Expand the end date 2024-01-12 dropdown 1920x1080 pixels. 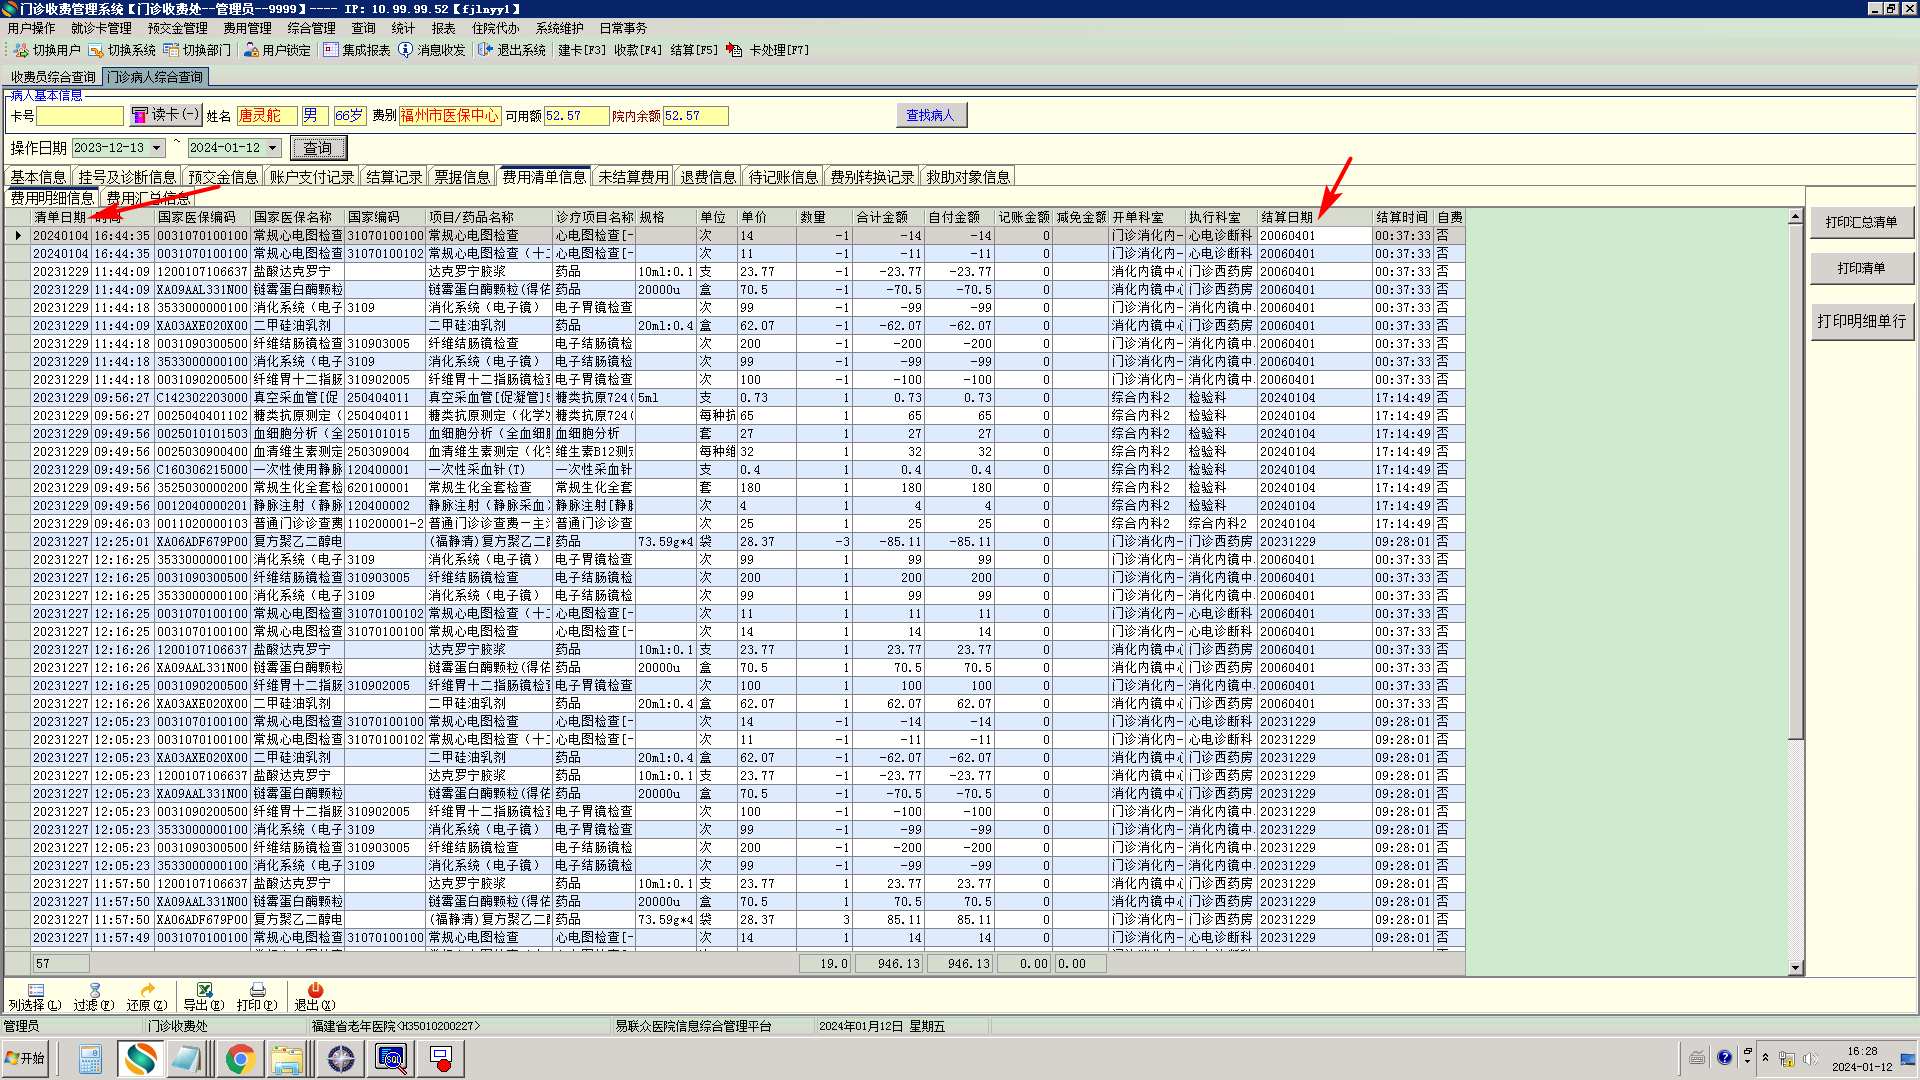point(272,148)
